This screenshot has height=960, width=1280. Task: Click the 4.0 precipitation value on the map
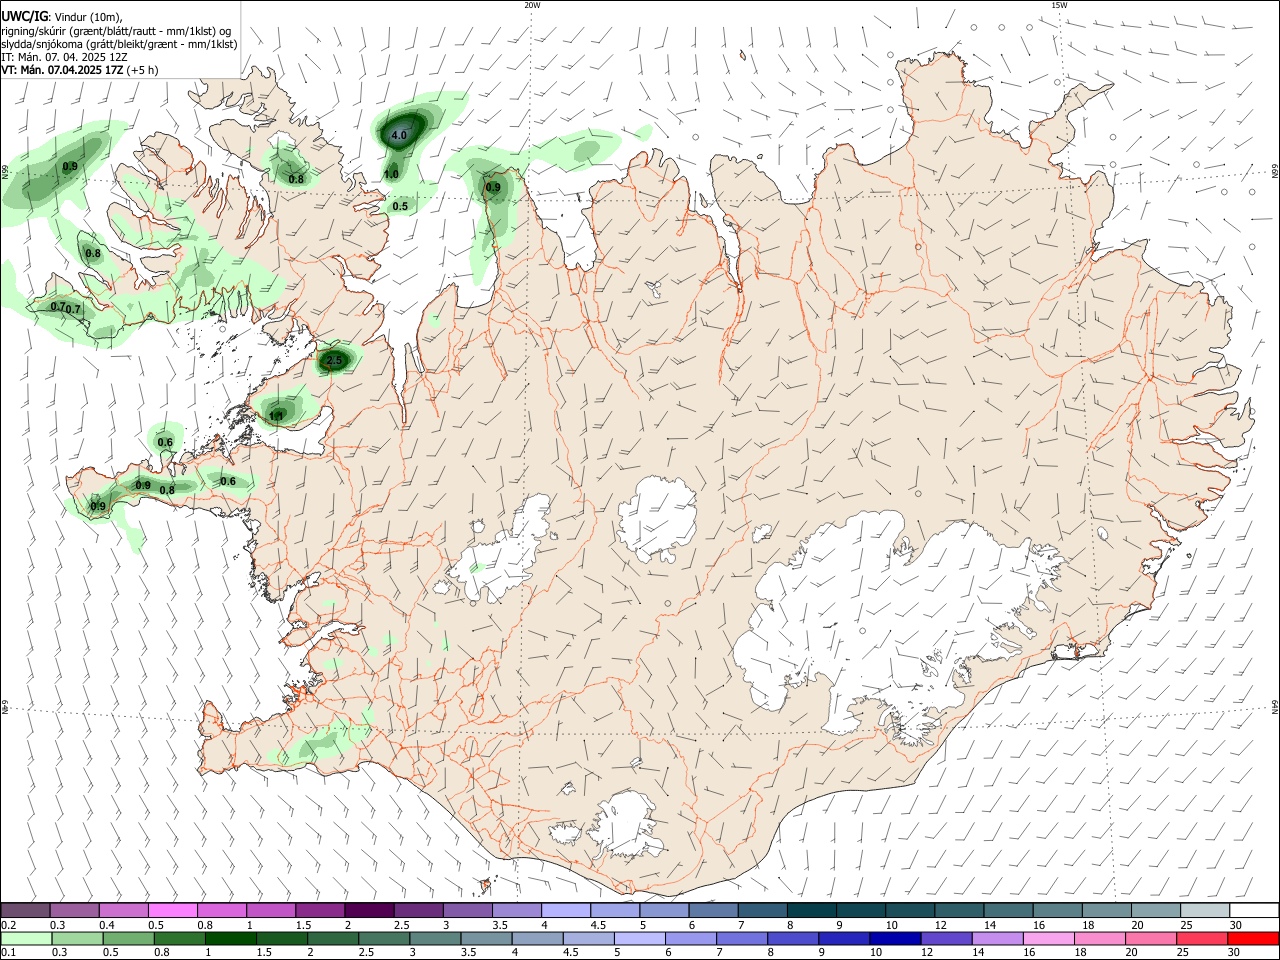(x=399, y=135)
